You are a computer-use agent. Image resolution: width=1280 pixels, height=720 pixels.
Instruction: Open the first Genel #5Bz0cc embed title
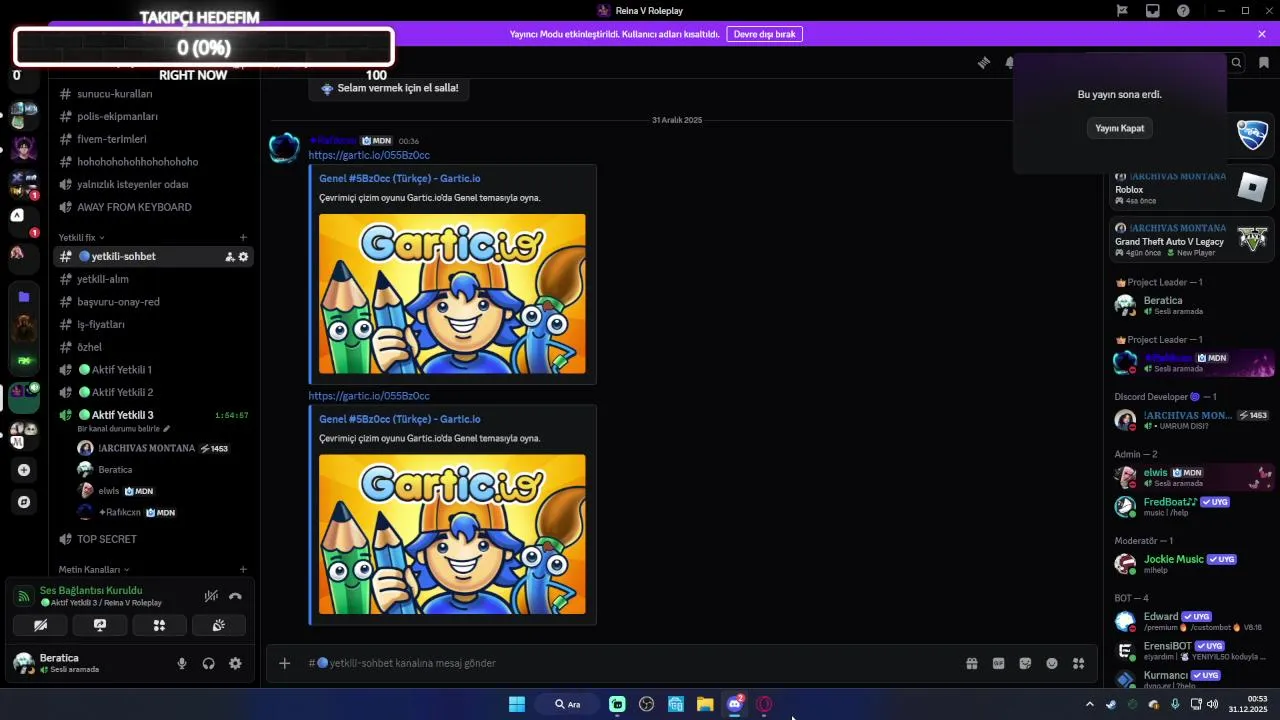pyautogui.click(x=400, y=178)
